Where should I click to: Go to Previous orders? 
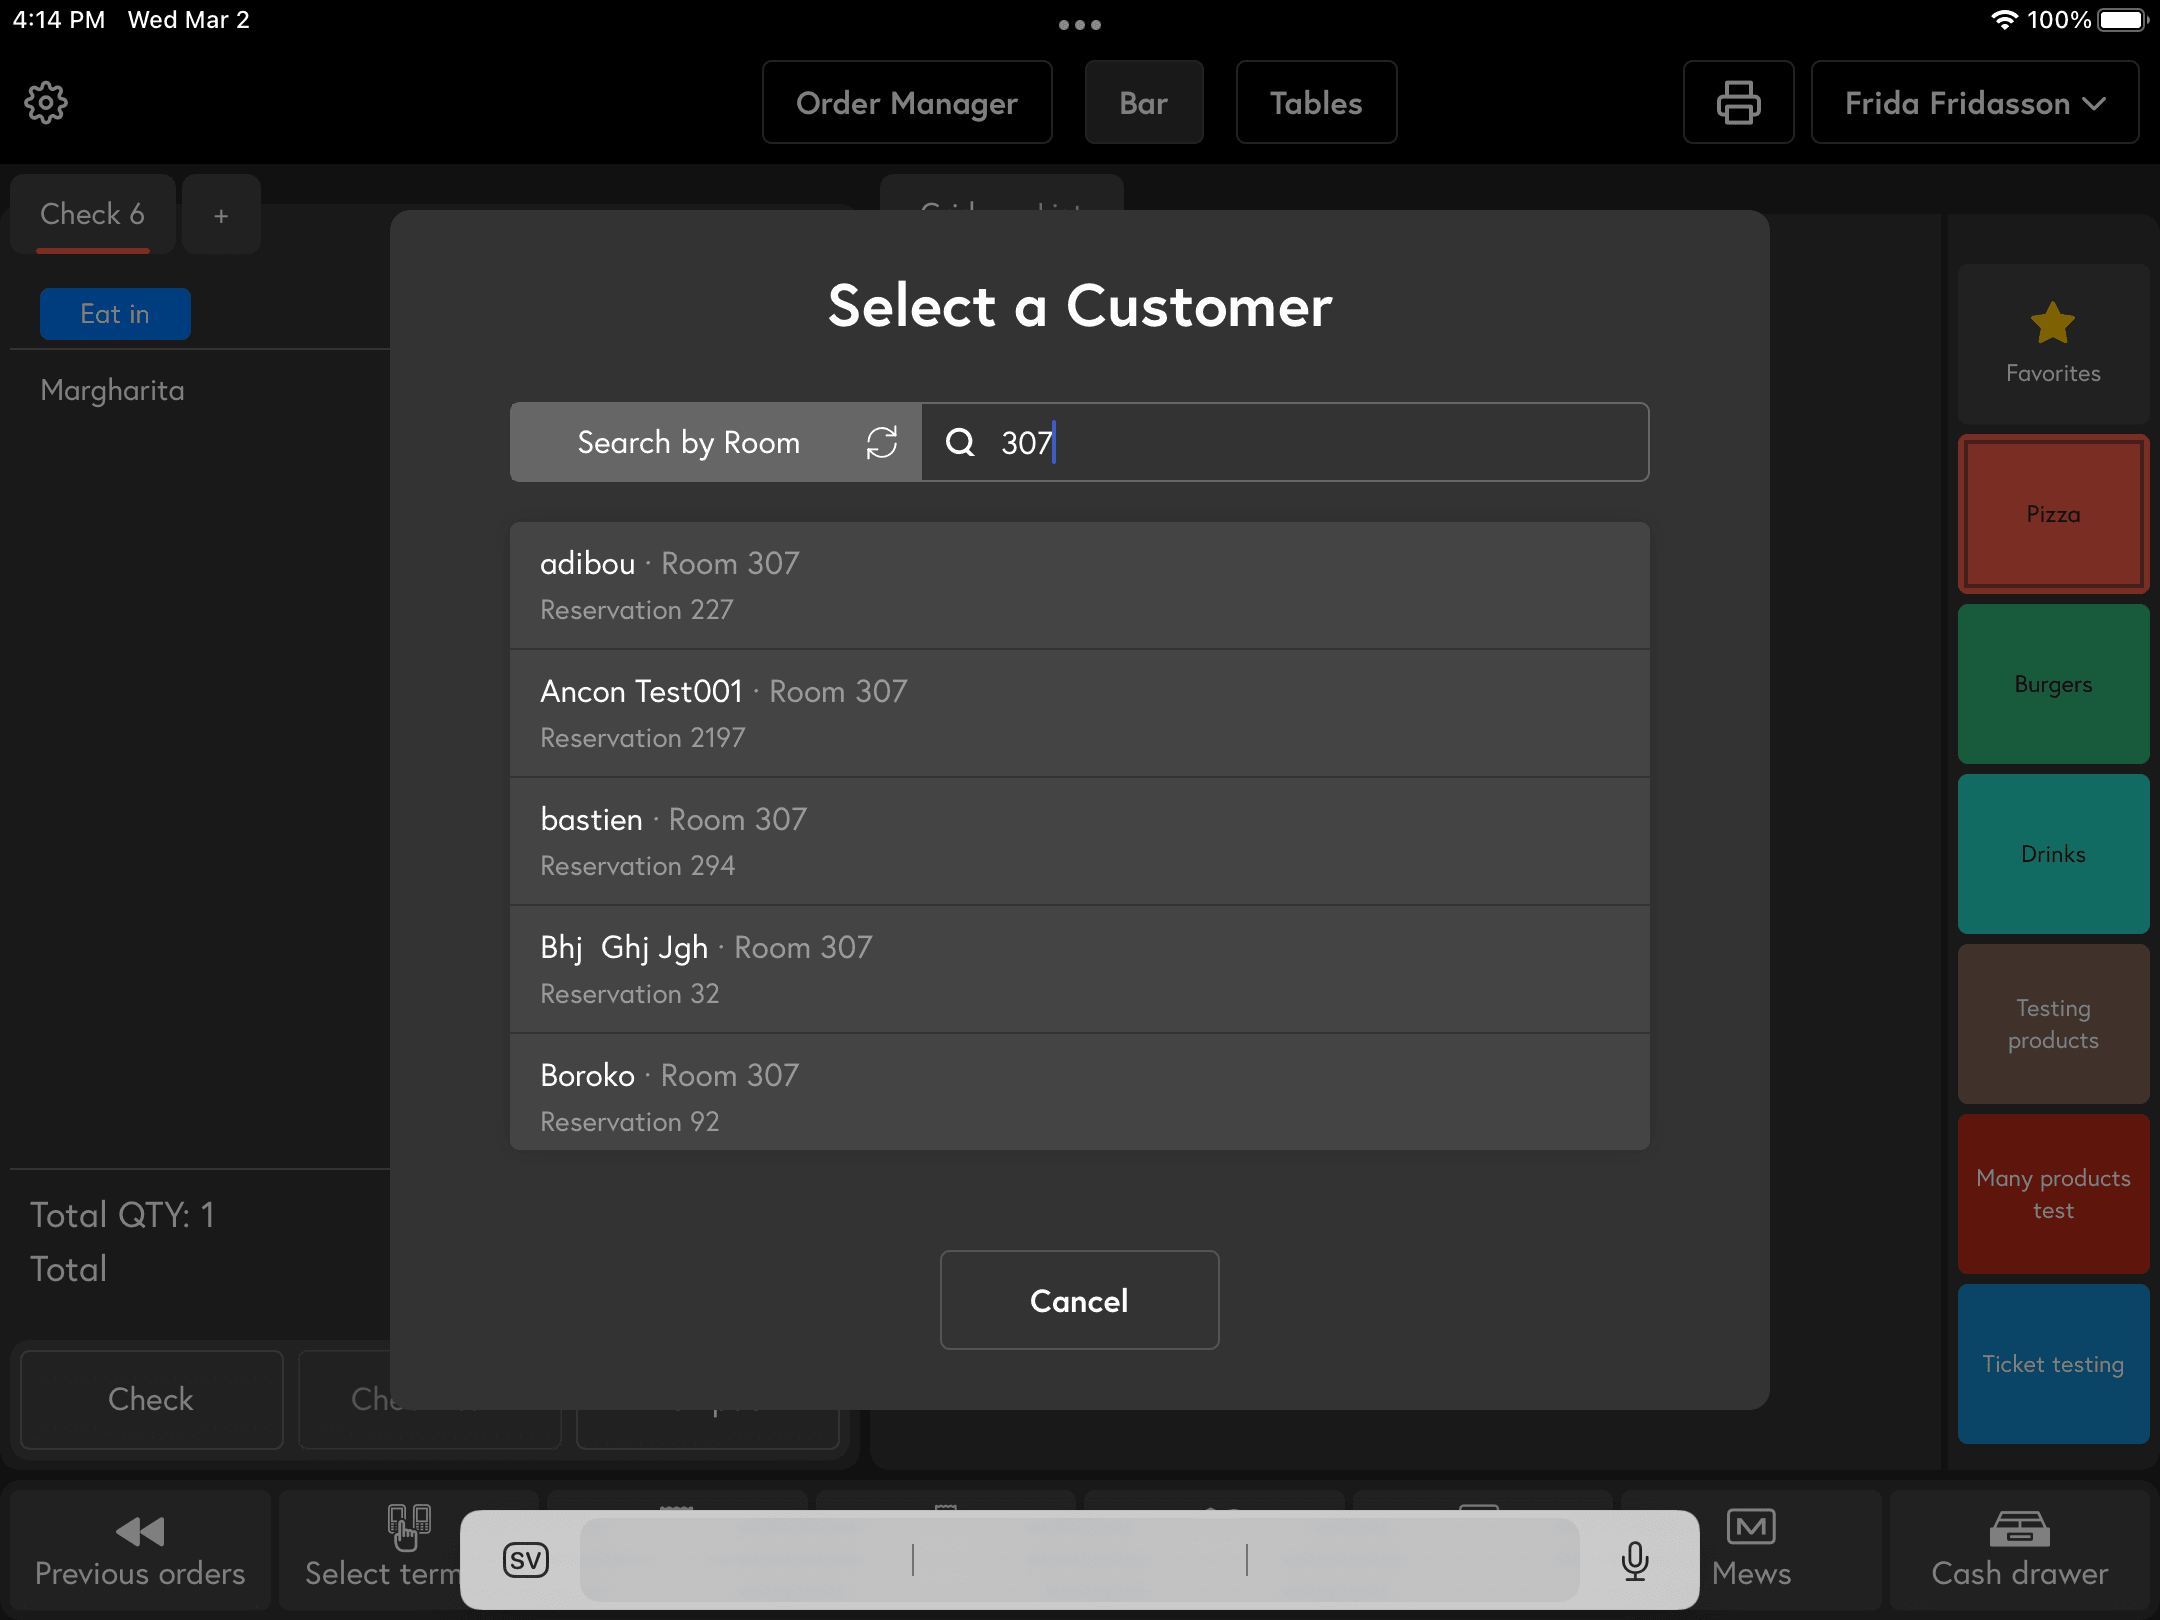point(140,1548)
